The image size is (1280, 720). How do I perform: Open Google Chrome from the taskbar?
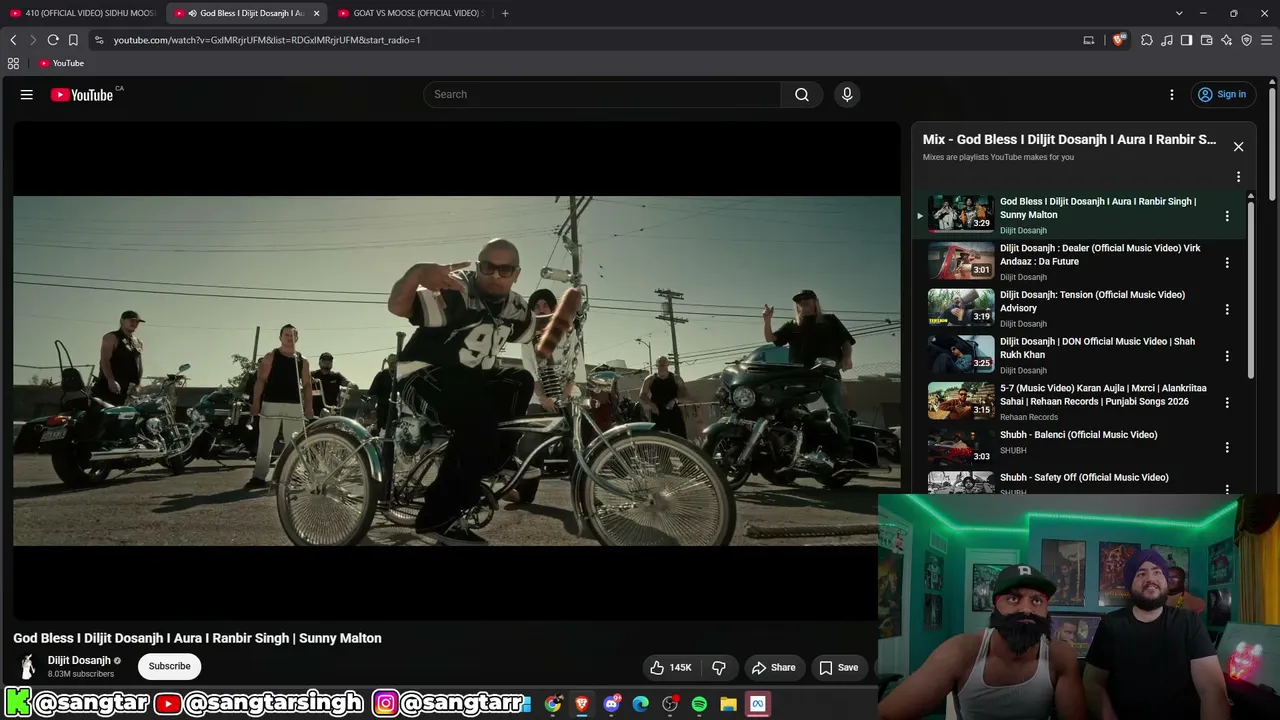click(x=553, y=704)
